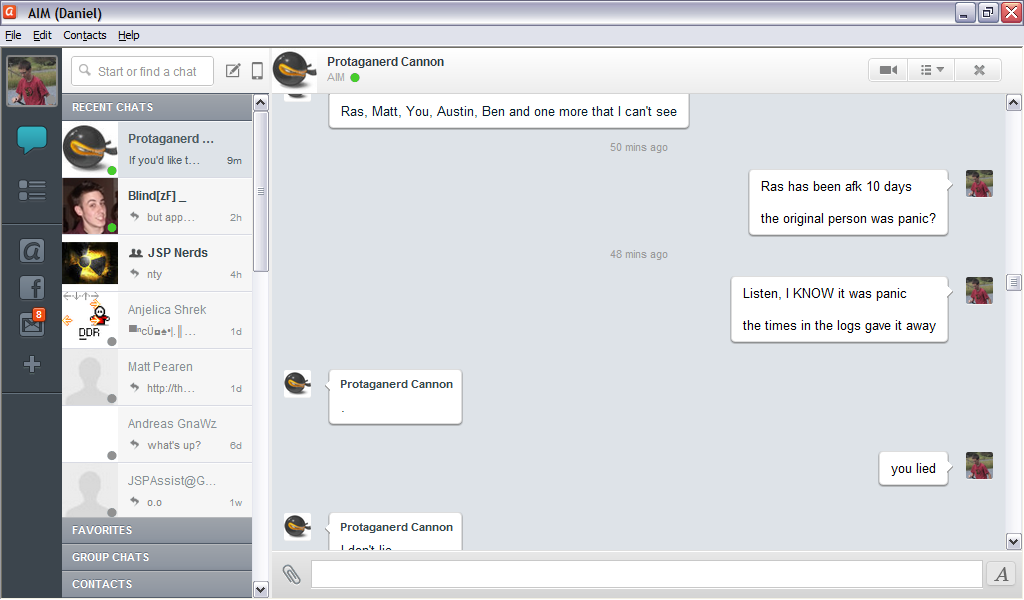The image size is (1024, 600).
Task: Open the chats speech bubble sidebar icon
Action: (31, 139)
